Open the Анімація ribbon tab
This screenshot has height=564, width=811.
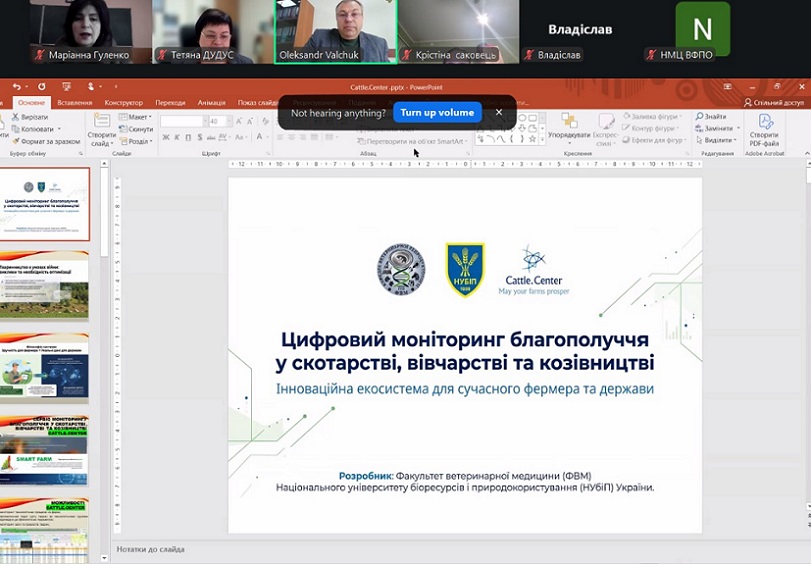click(212, 102)
